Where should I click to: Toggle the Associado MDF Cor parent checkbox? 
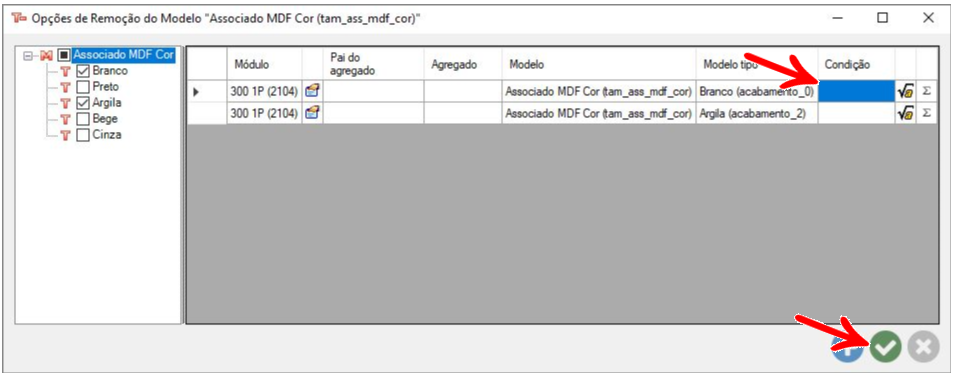[x=64, y=55]
